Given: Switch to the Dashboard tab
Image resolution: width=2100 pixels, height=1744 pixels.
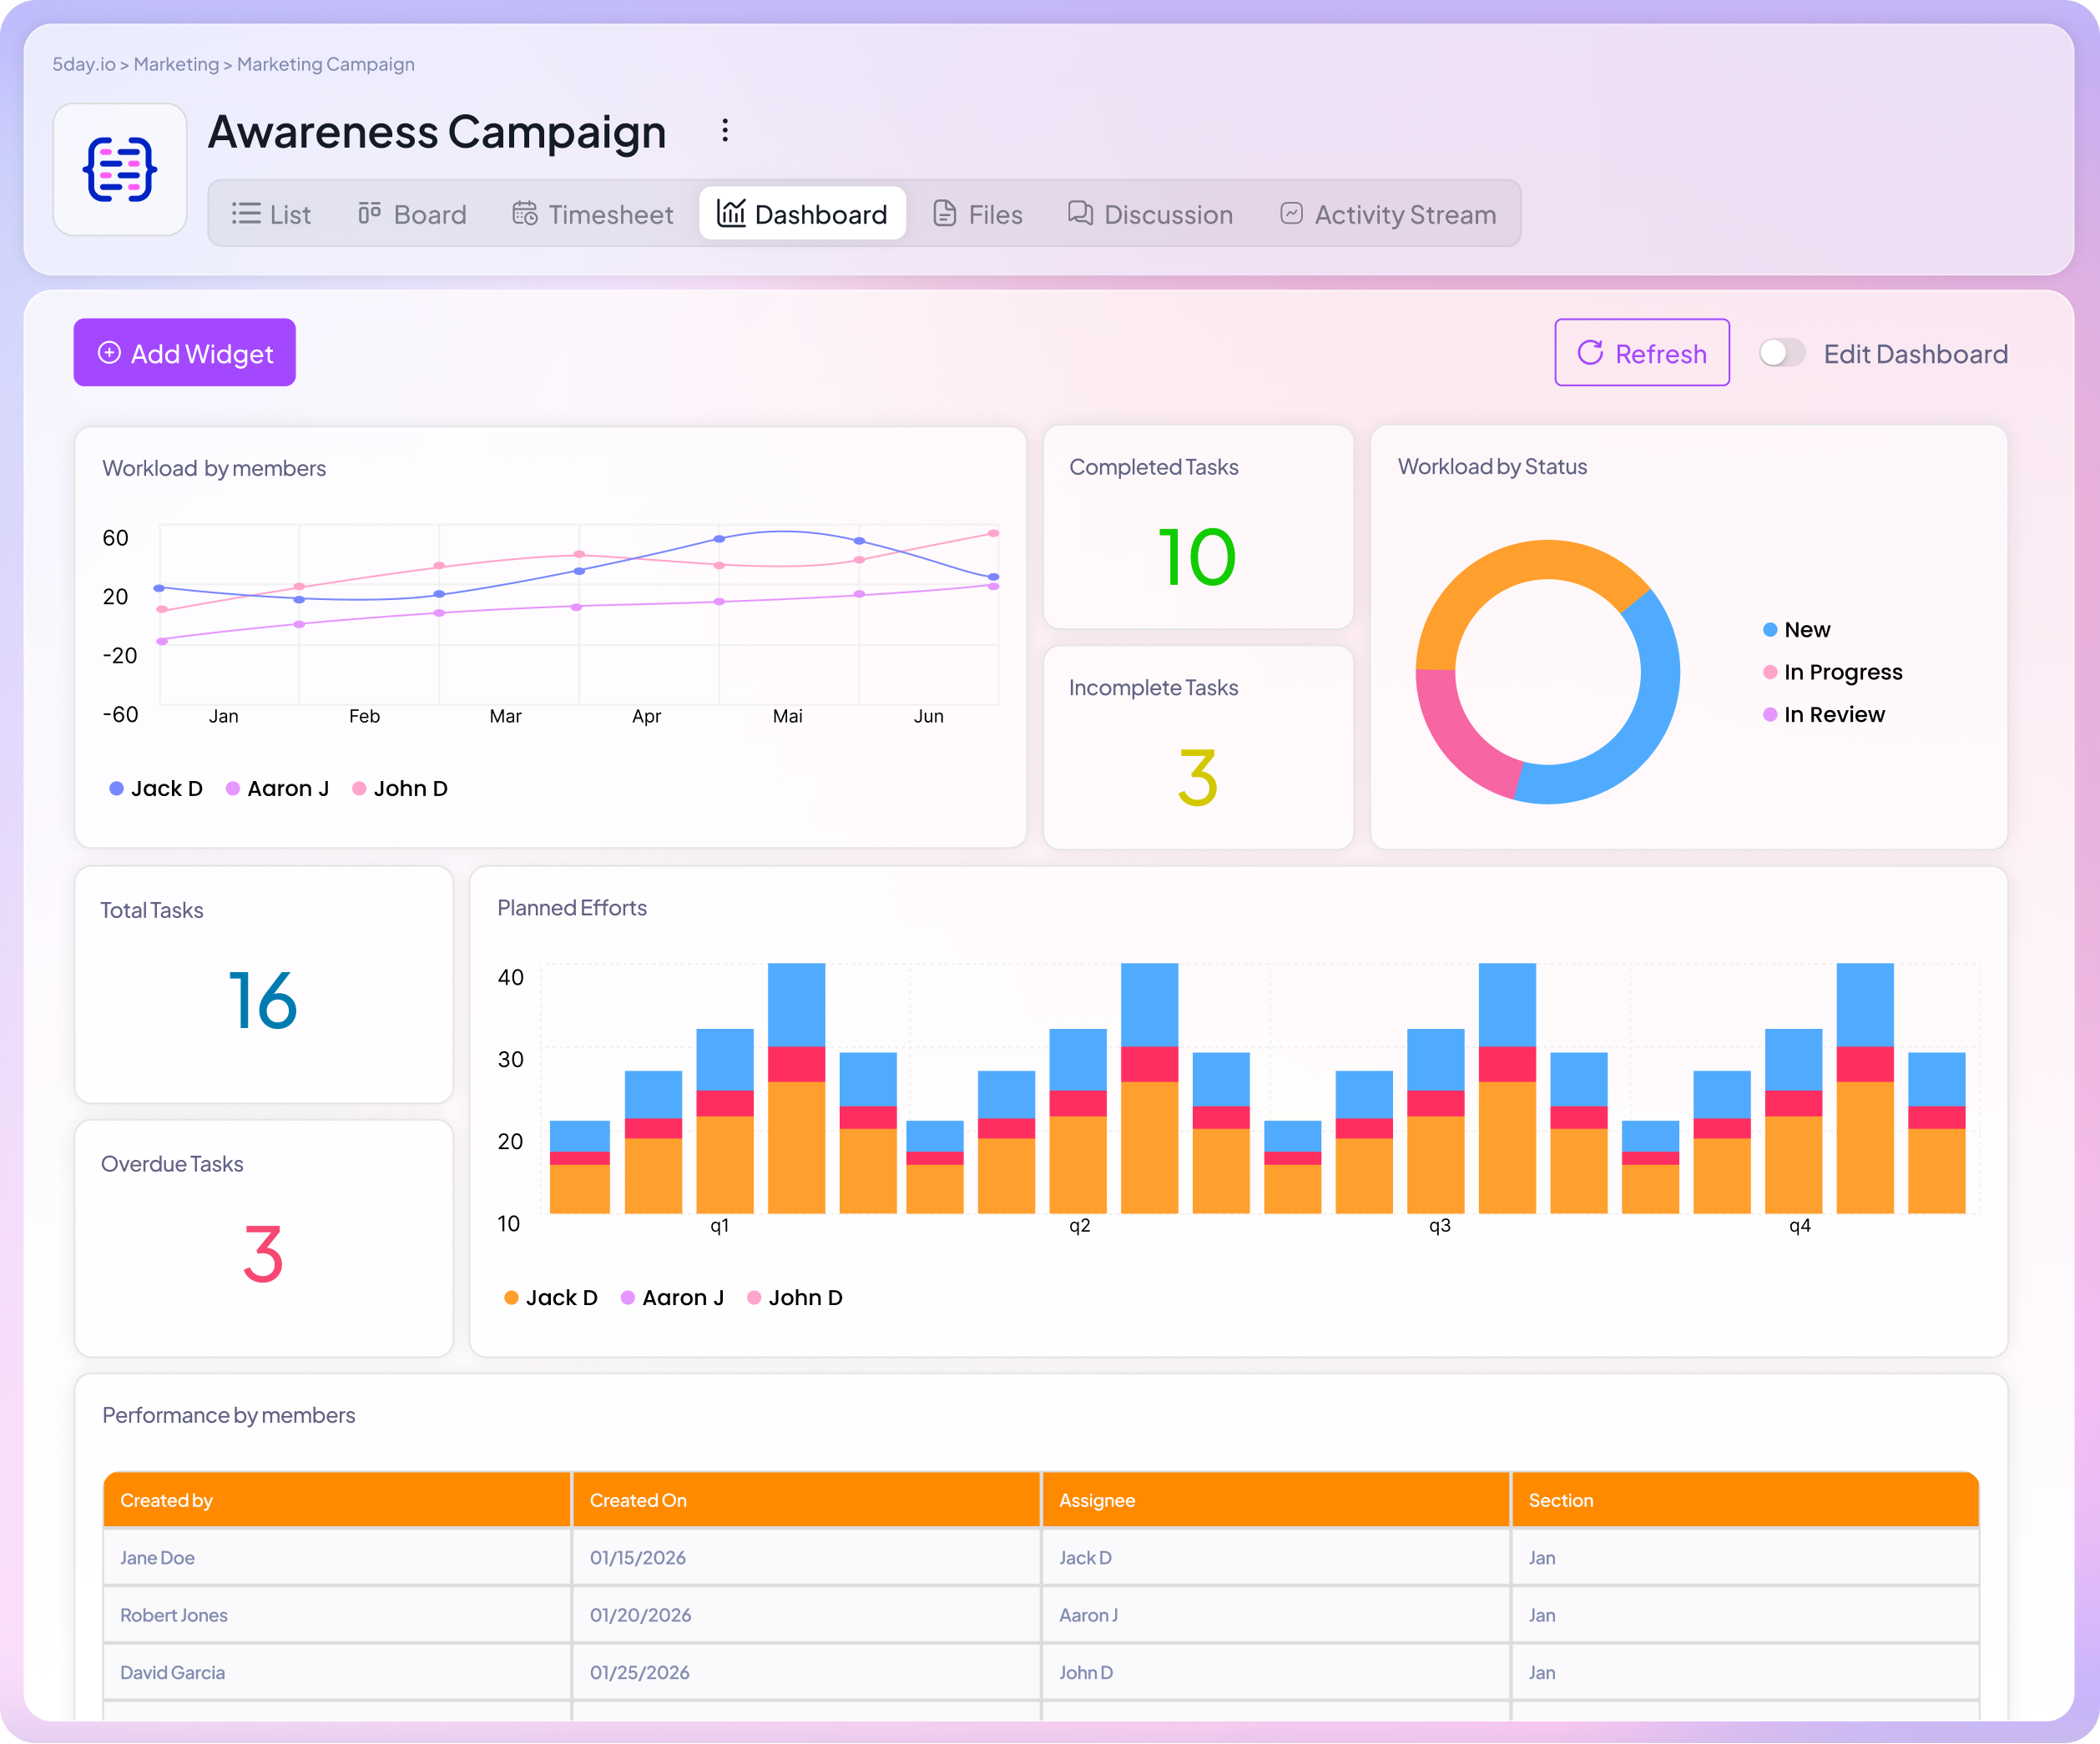Looking at the screenshot, I should (802, 213).
